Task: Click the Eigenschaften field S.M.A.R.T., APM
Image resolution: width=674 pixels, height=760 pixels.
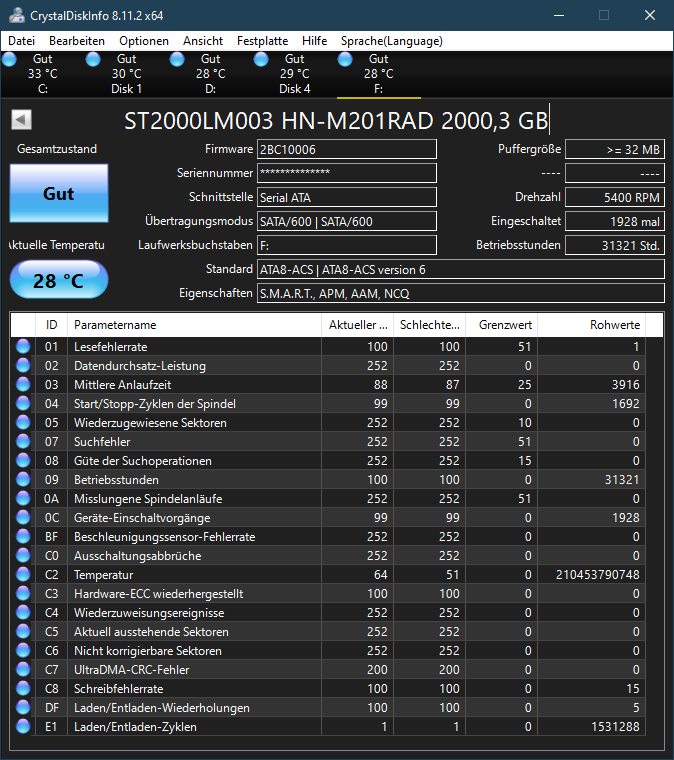Action: 460,293
